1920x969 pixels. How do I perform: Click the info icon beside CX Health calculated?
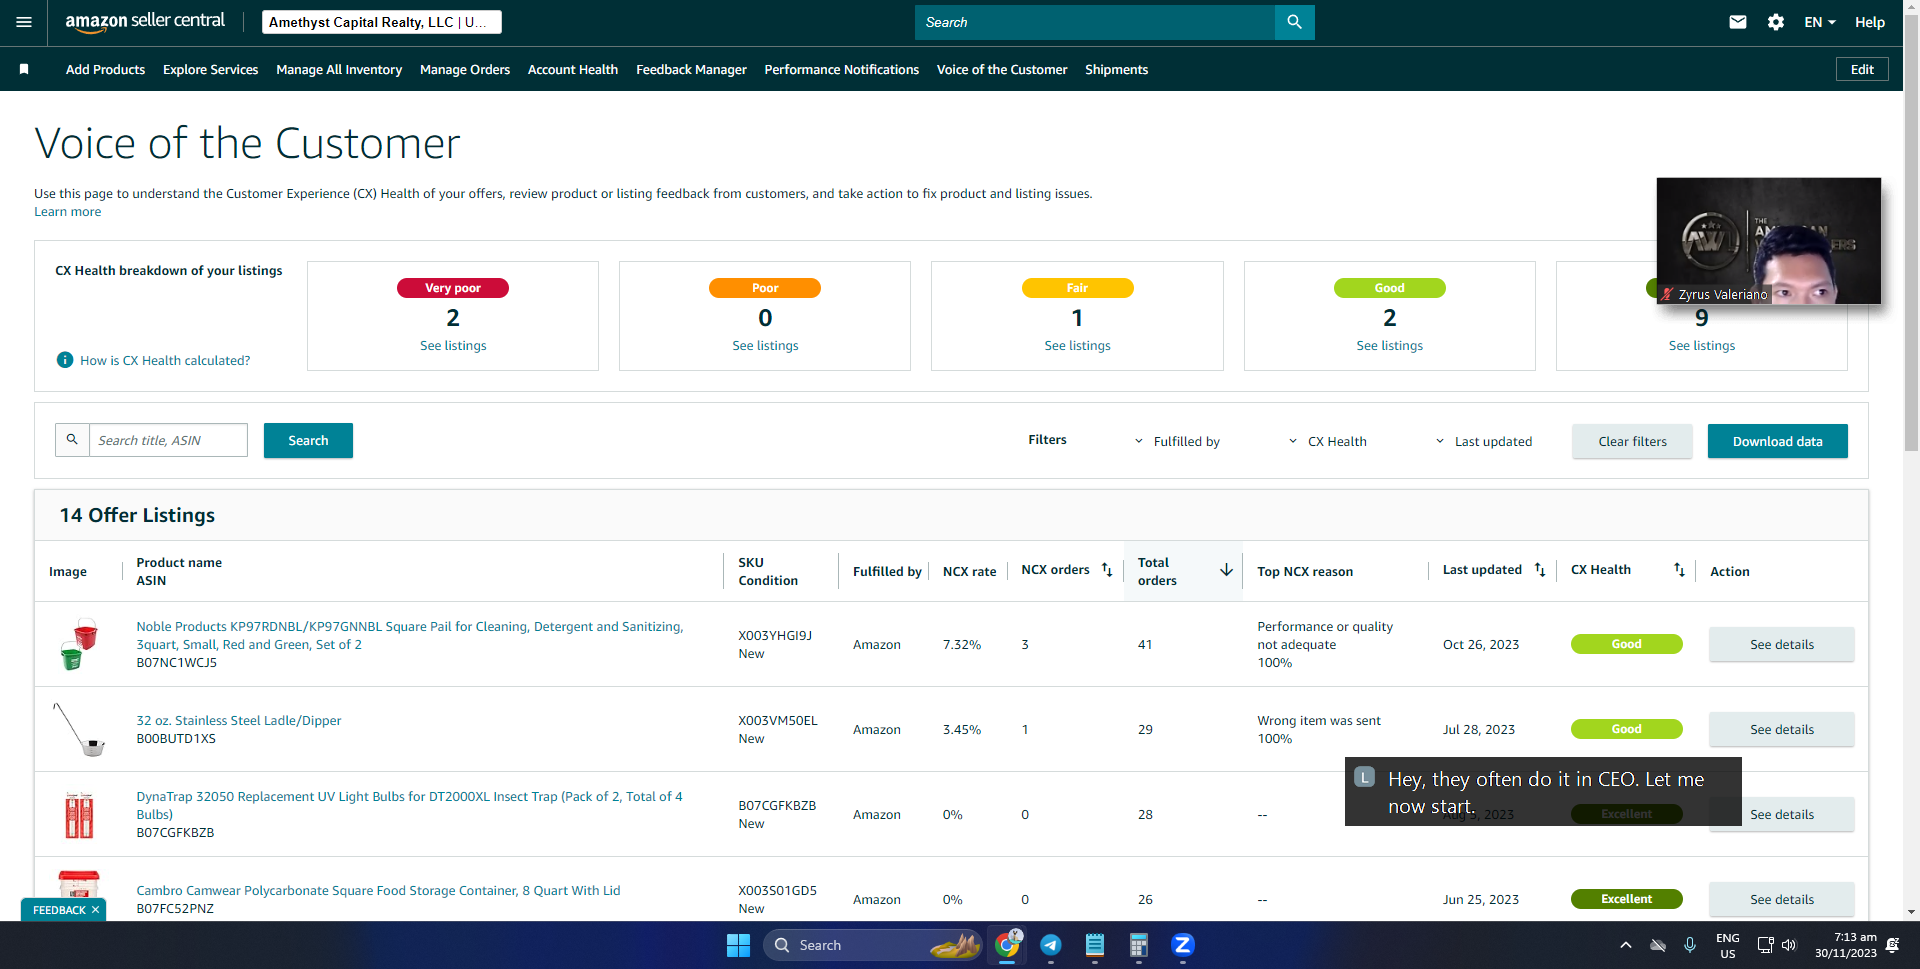(x=65, y=360)
